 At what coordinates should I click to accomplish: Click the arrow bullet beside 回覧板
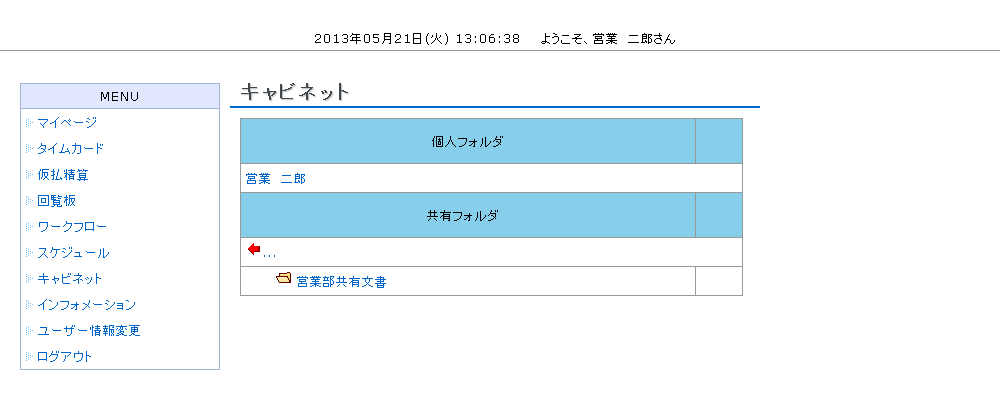[29, 201]
